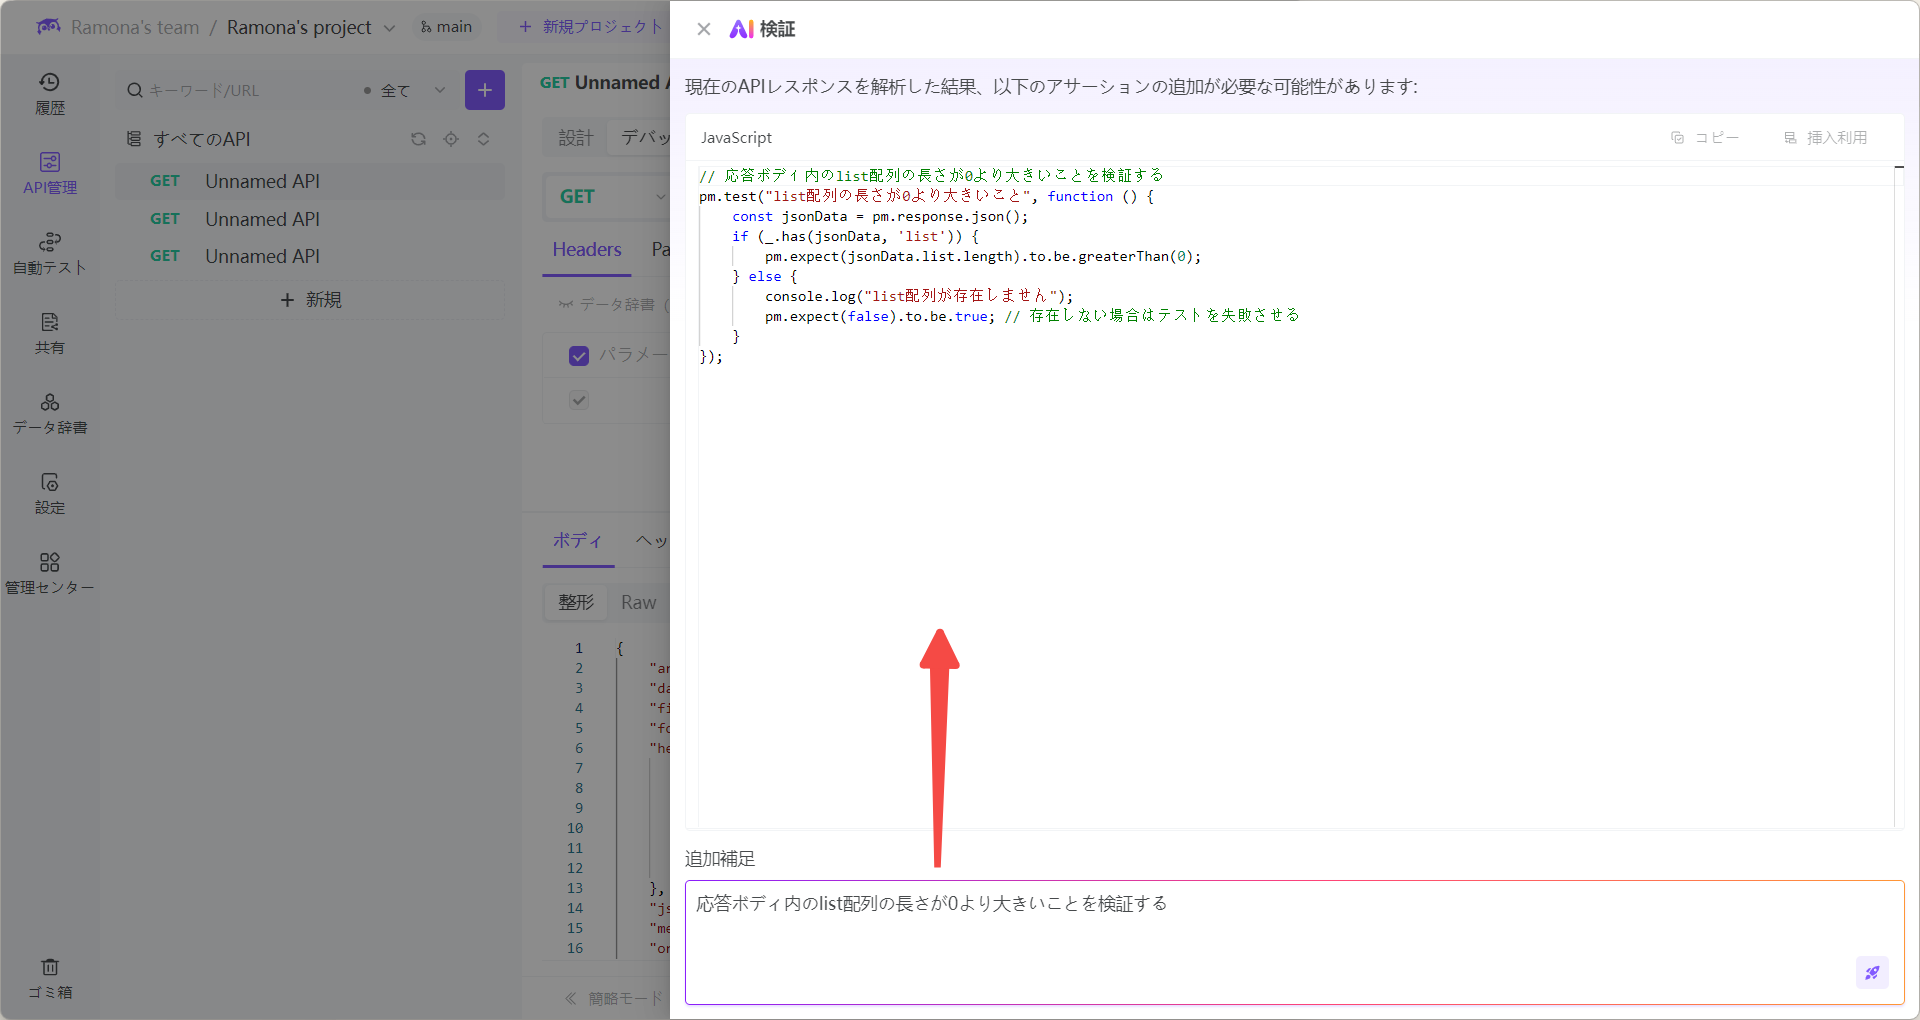Click inside the JavaScript code editor

click(1294, 494)
